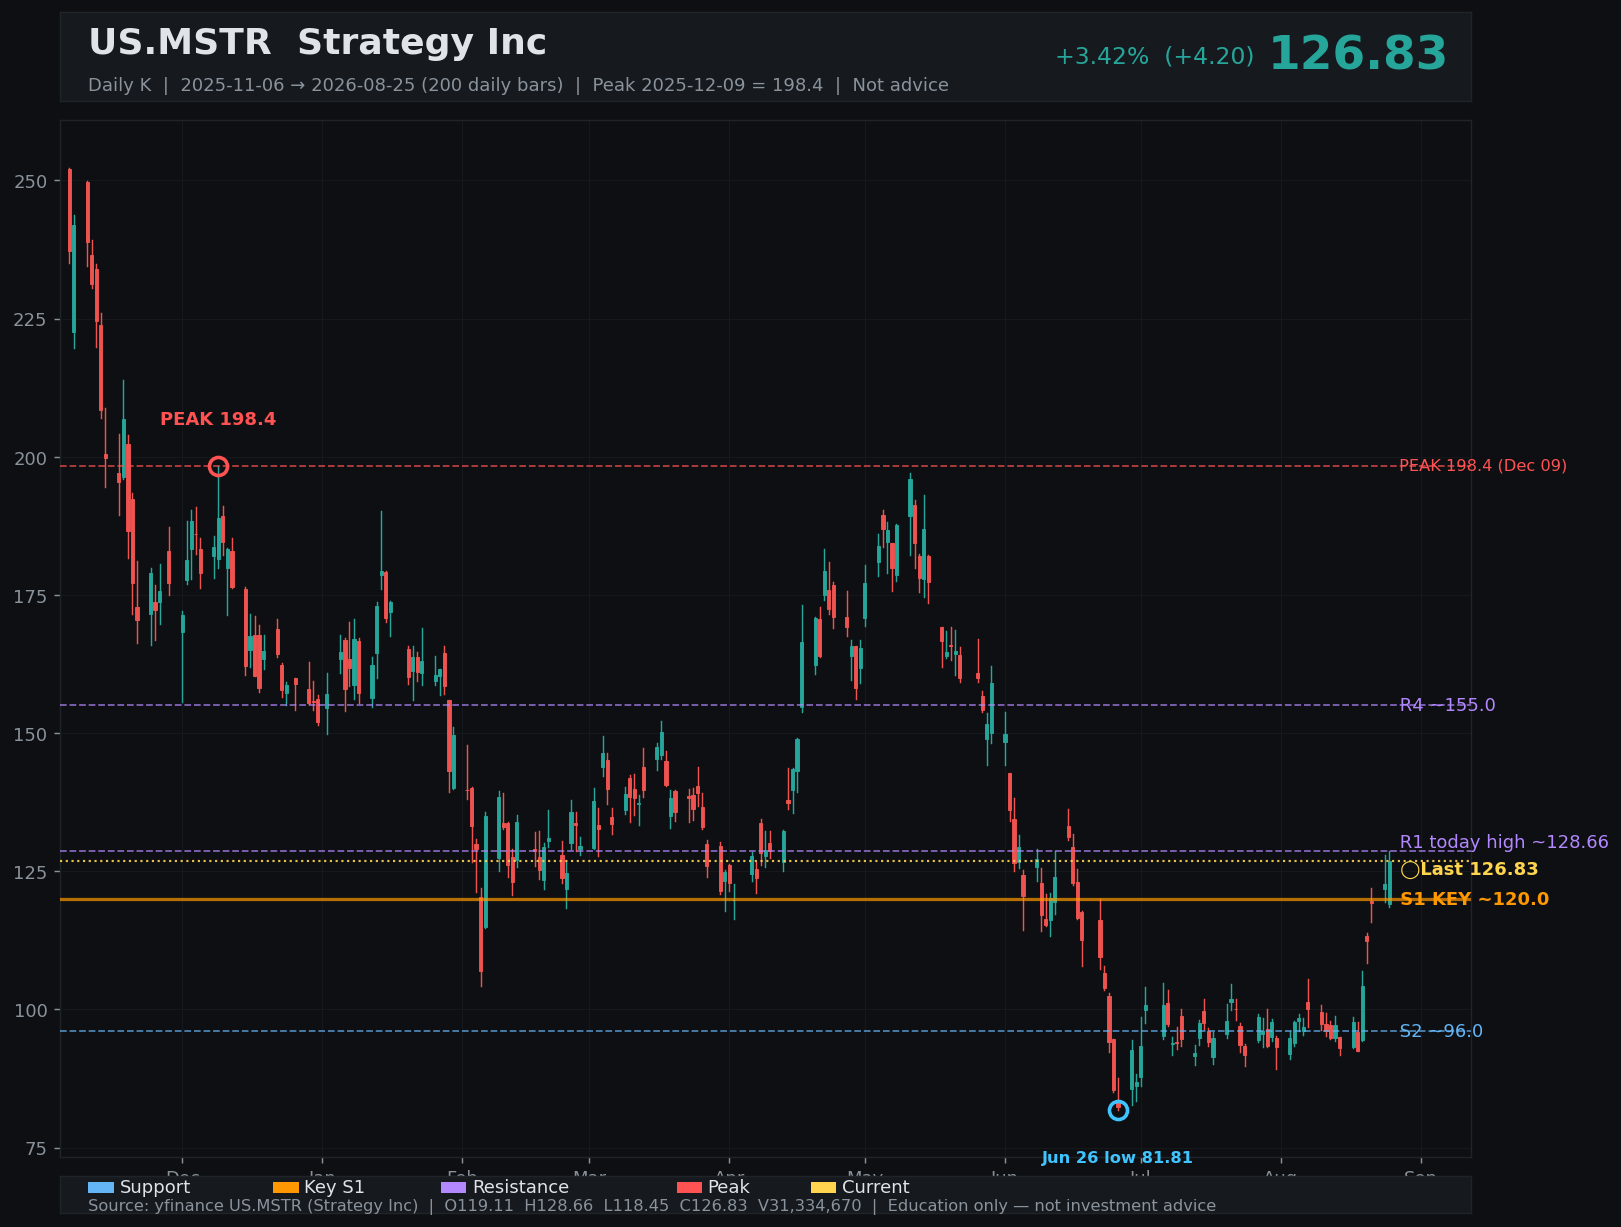Click the blue Support legend swatch
1621x1227 pixels.
tap(101, 1188)
